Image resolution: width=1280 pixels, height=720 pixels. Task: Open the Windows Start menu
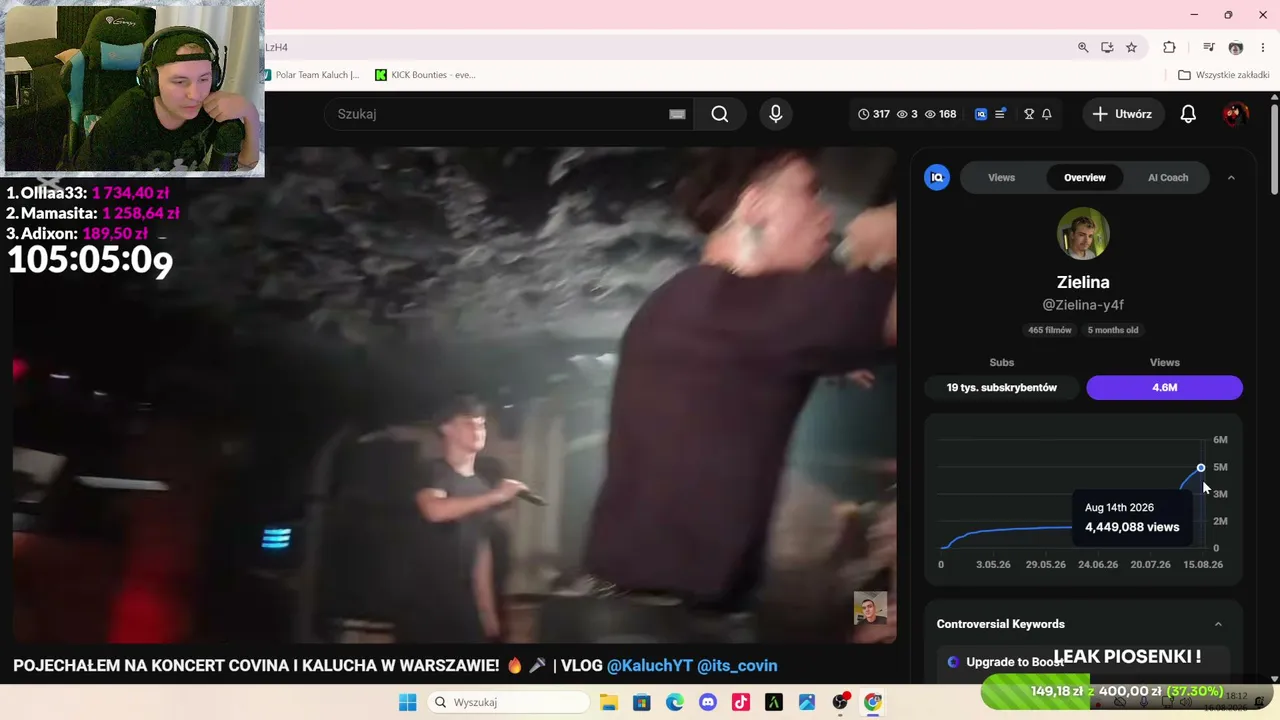407,702
